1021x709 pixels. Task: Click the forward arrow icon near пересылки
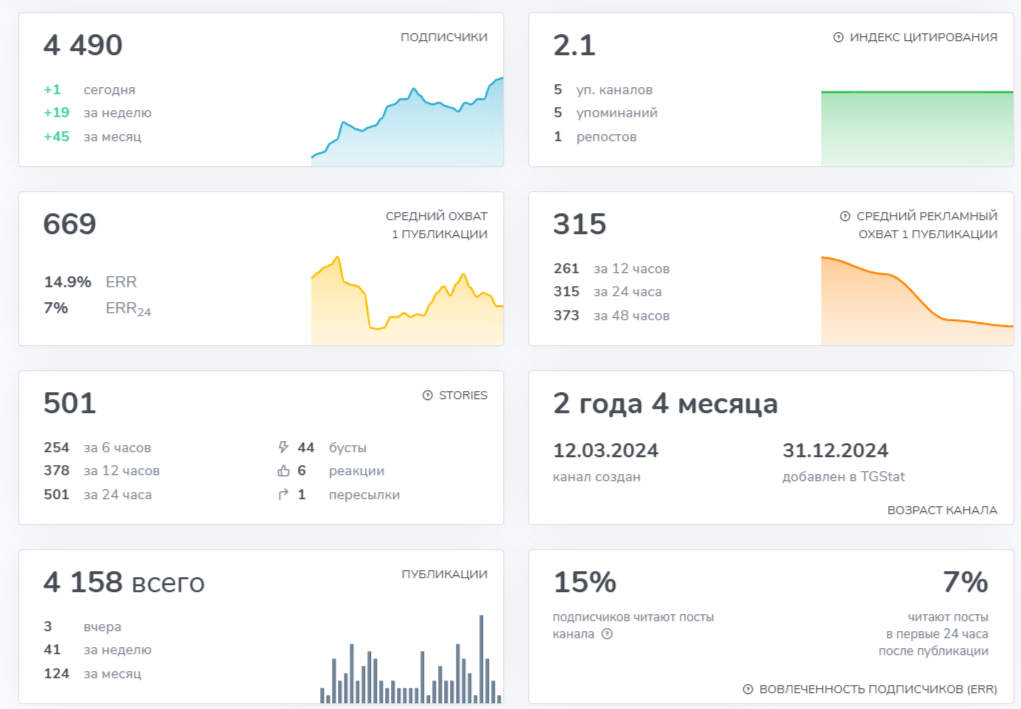pos(283,495)
